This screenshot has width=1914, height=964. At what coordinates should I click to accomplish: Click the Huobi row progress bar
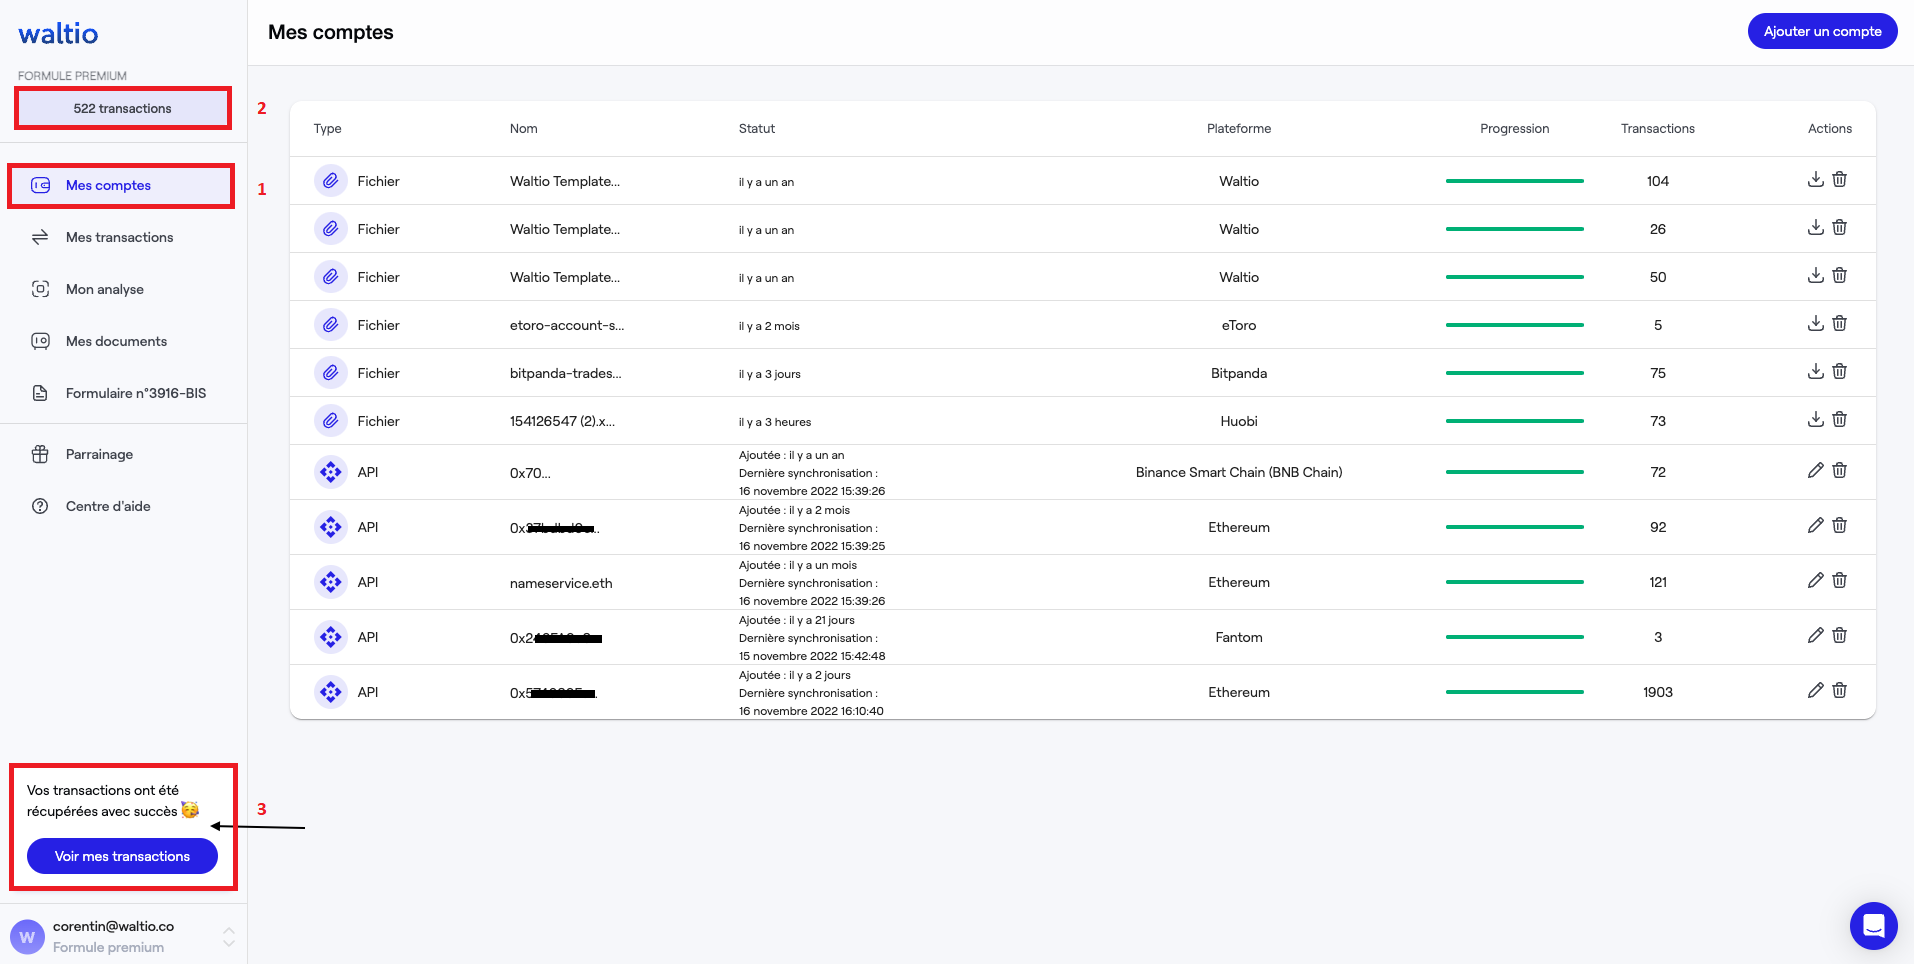point(1514,421)
